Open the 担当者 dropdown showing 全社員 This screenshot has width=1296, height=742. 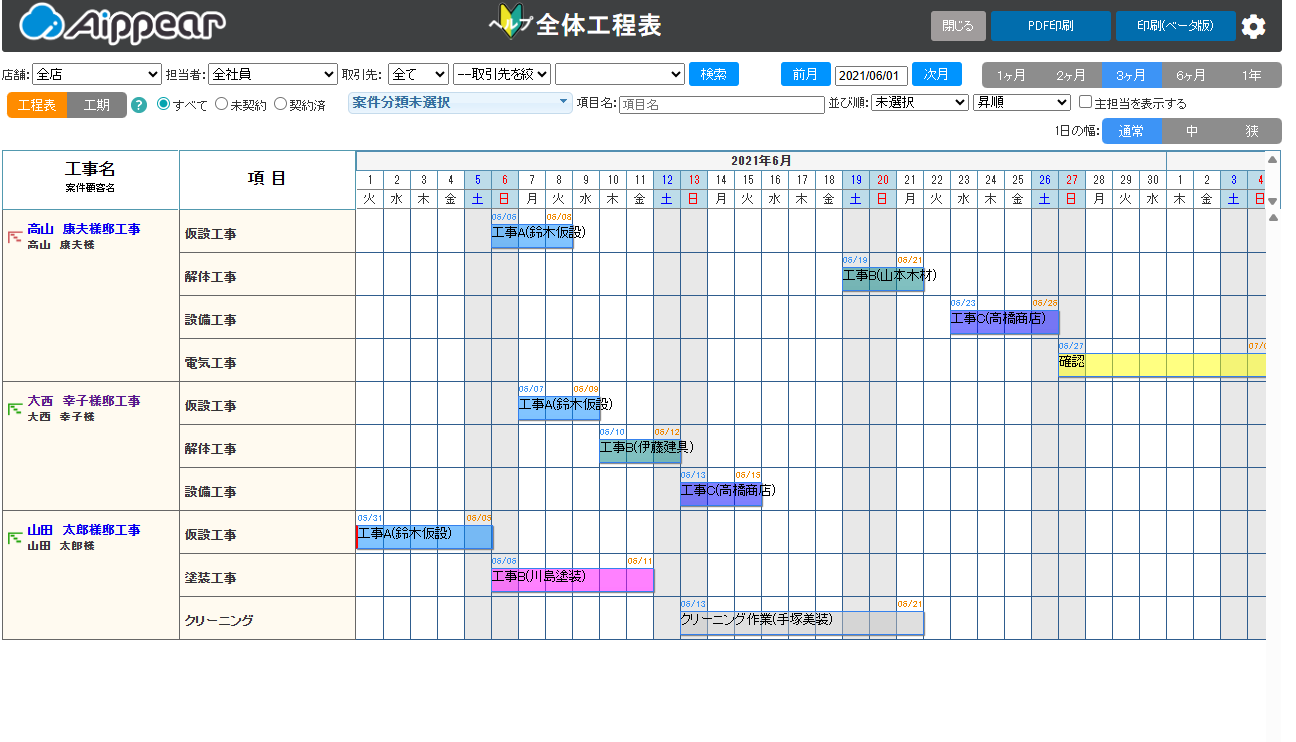coord(273,74)
